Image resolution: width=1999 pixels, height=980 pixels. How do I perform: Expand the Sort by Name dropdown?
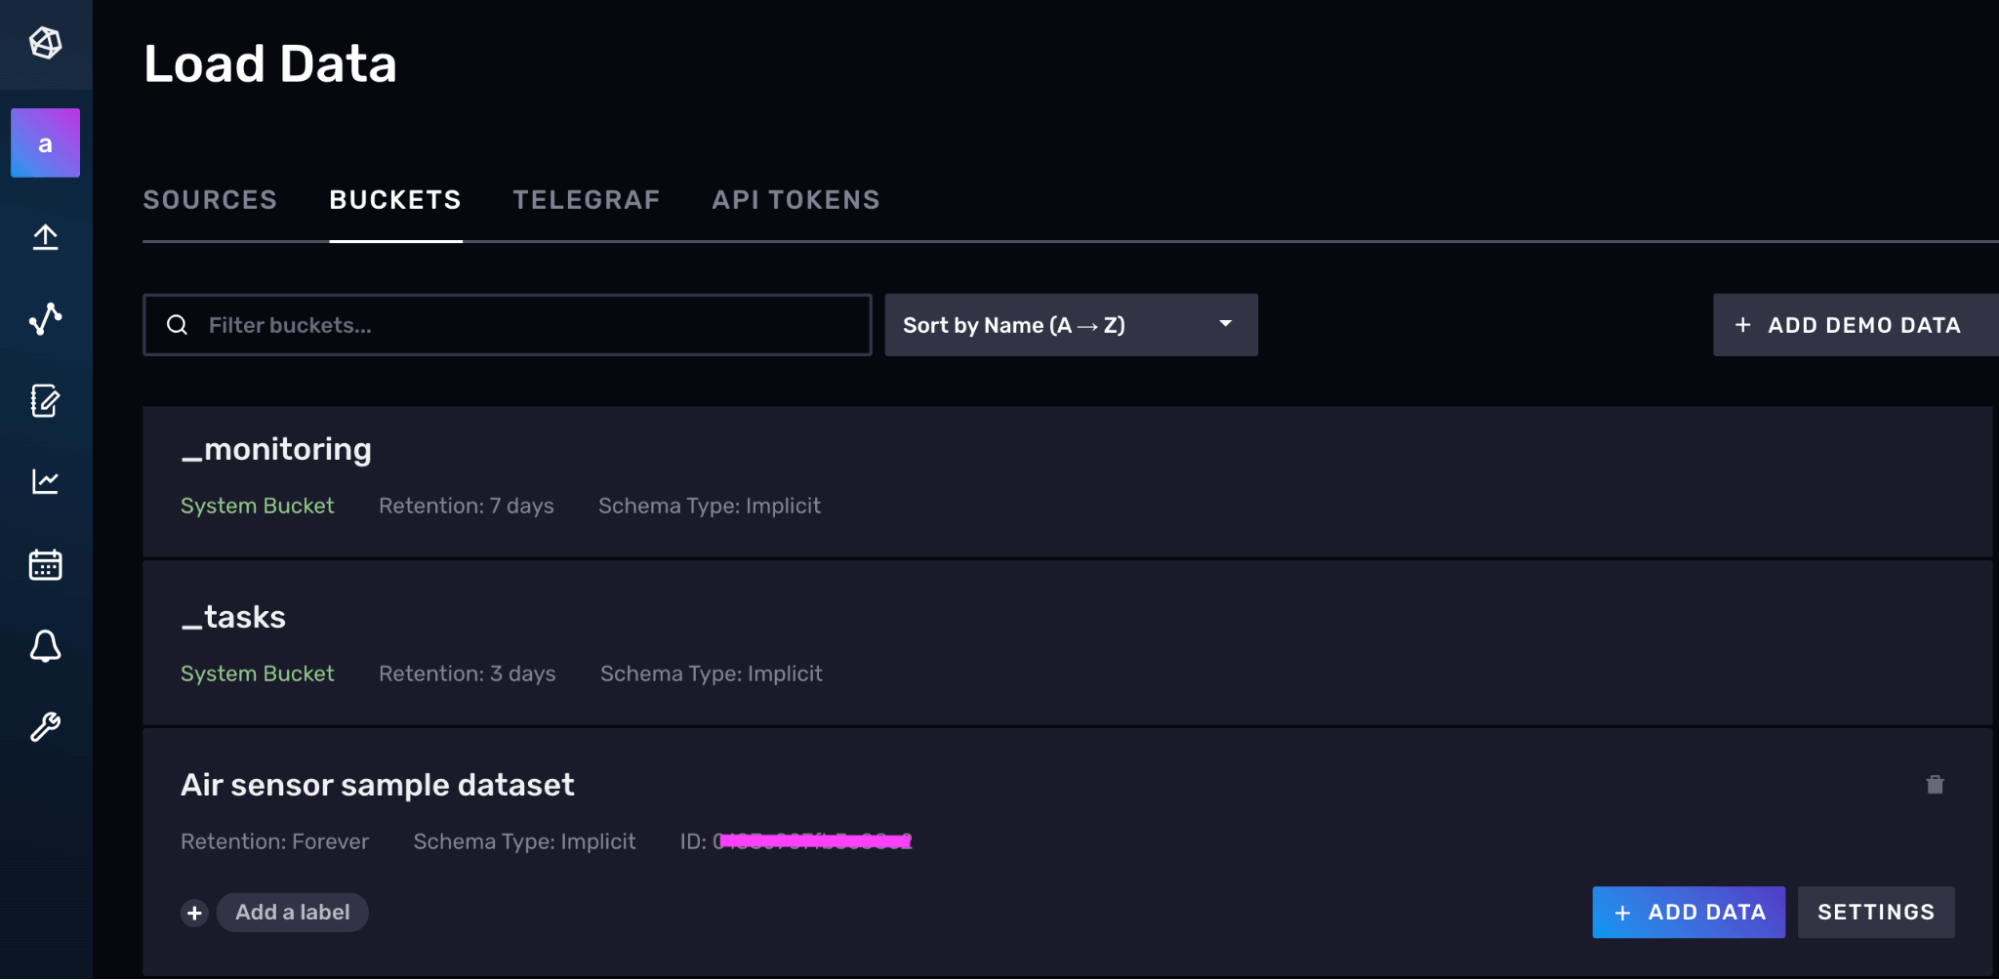(x=1070, y=325)
